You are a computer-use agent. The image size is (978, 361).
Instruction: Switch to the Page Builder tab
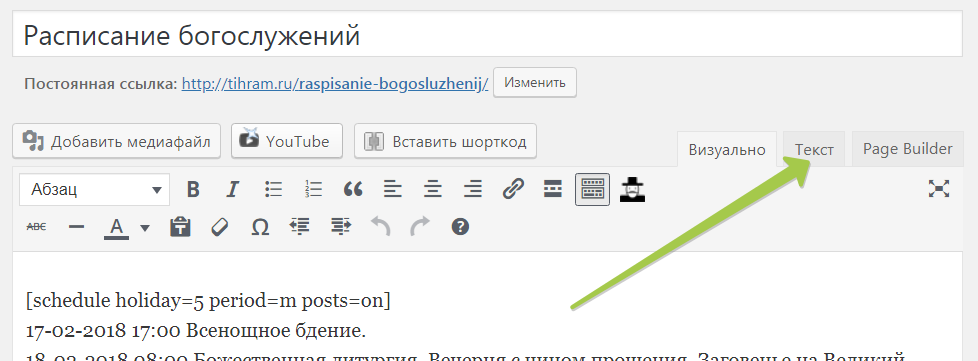pos(908,150)
